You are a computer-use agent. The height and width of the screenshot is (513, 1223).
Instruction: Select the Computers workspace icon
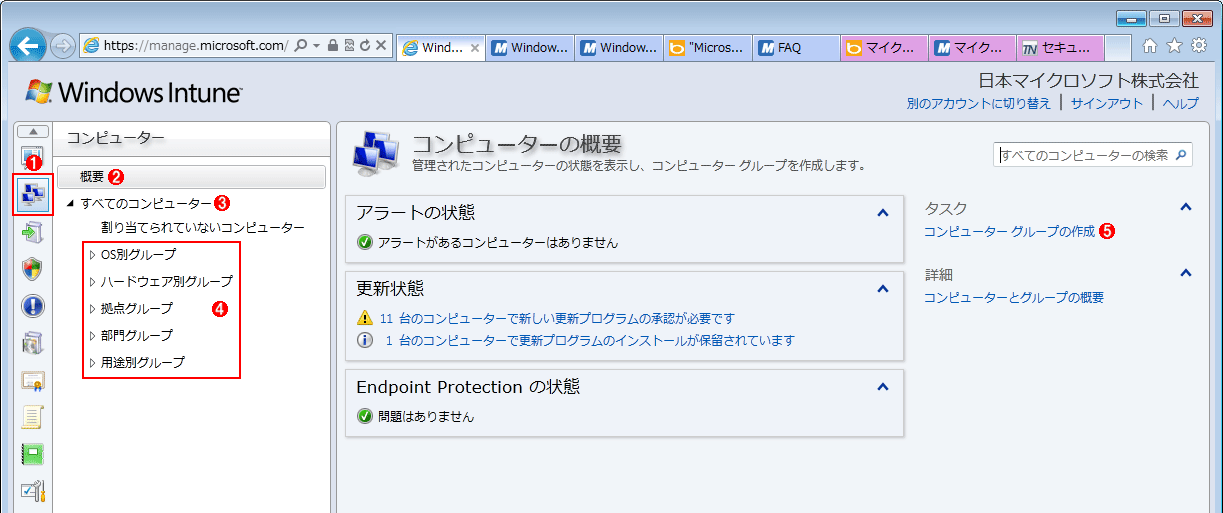click(x=32, y=194)
